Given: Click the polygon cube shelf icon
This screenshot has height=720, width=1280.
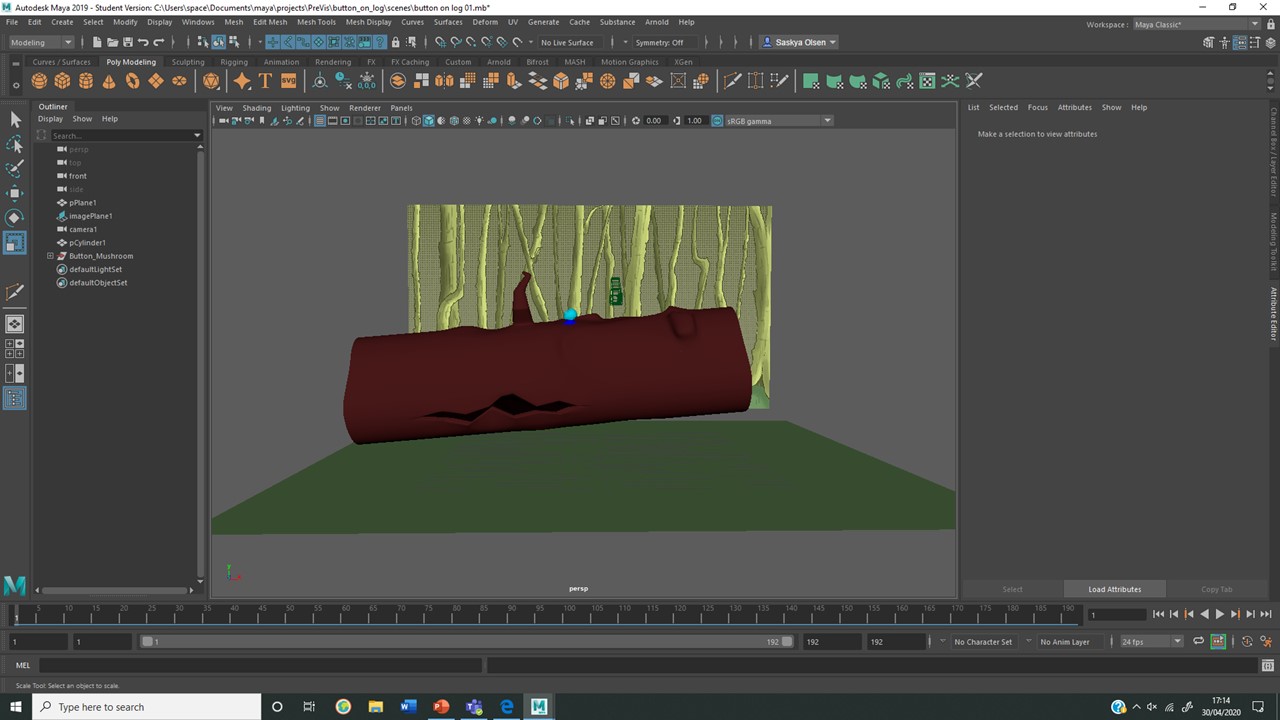Looking at the screenshot, I should 62,81.
